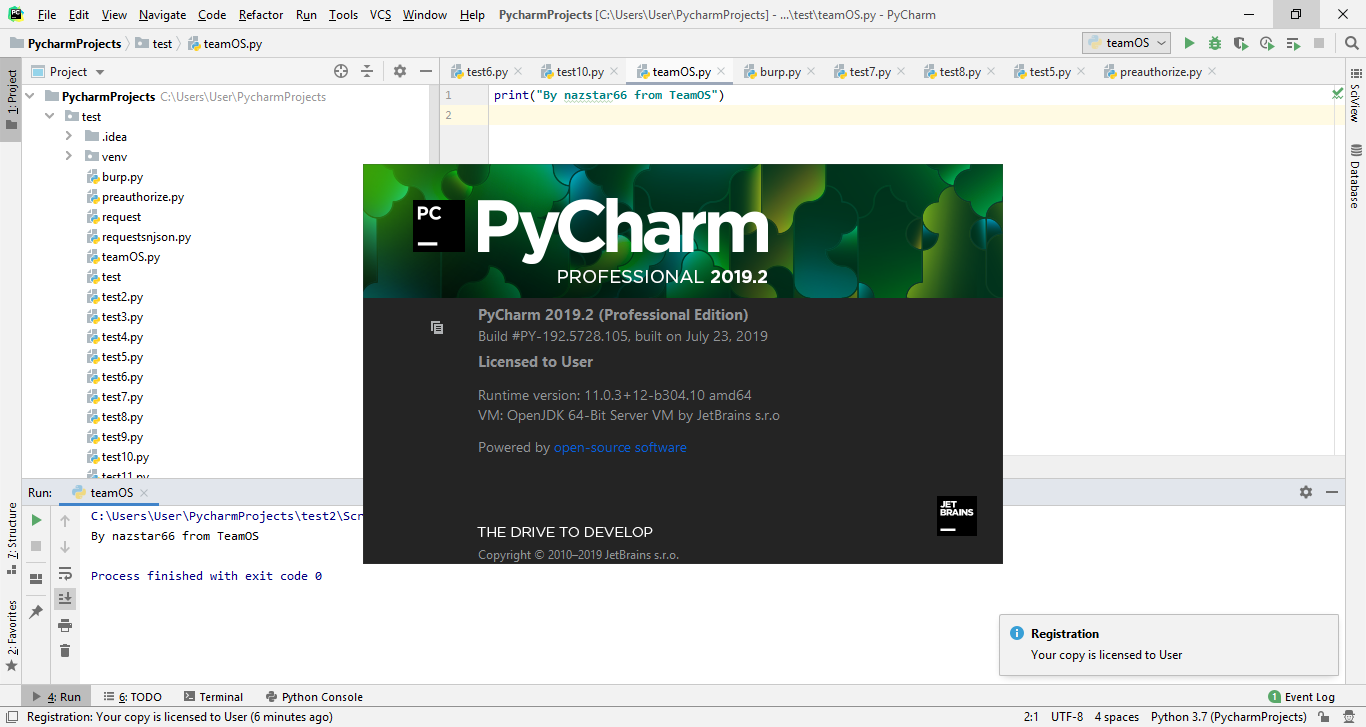This screenshot has height=727, width=1366.
Task: Launch the profiler run icon in toolbar
Action: click(1267, 43)
